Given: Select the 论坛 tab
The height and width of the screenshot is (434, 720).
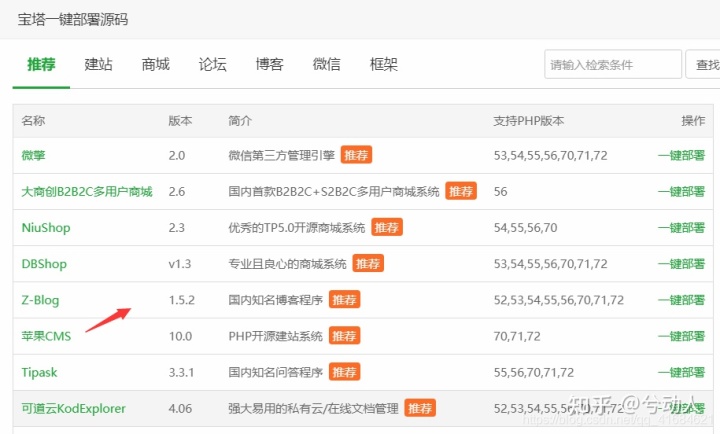Looking at the screenshot, I should tap(212, 64).
